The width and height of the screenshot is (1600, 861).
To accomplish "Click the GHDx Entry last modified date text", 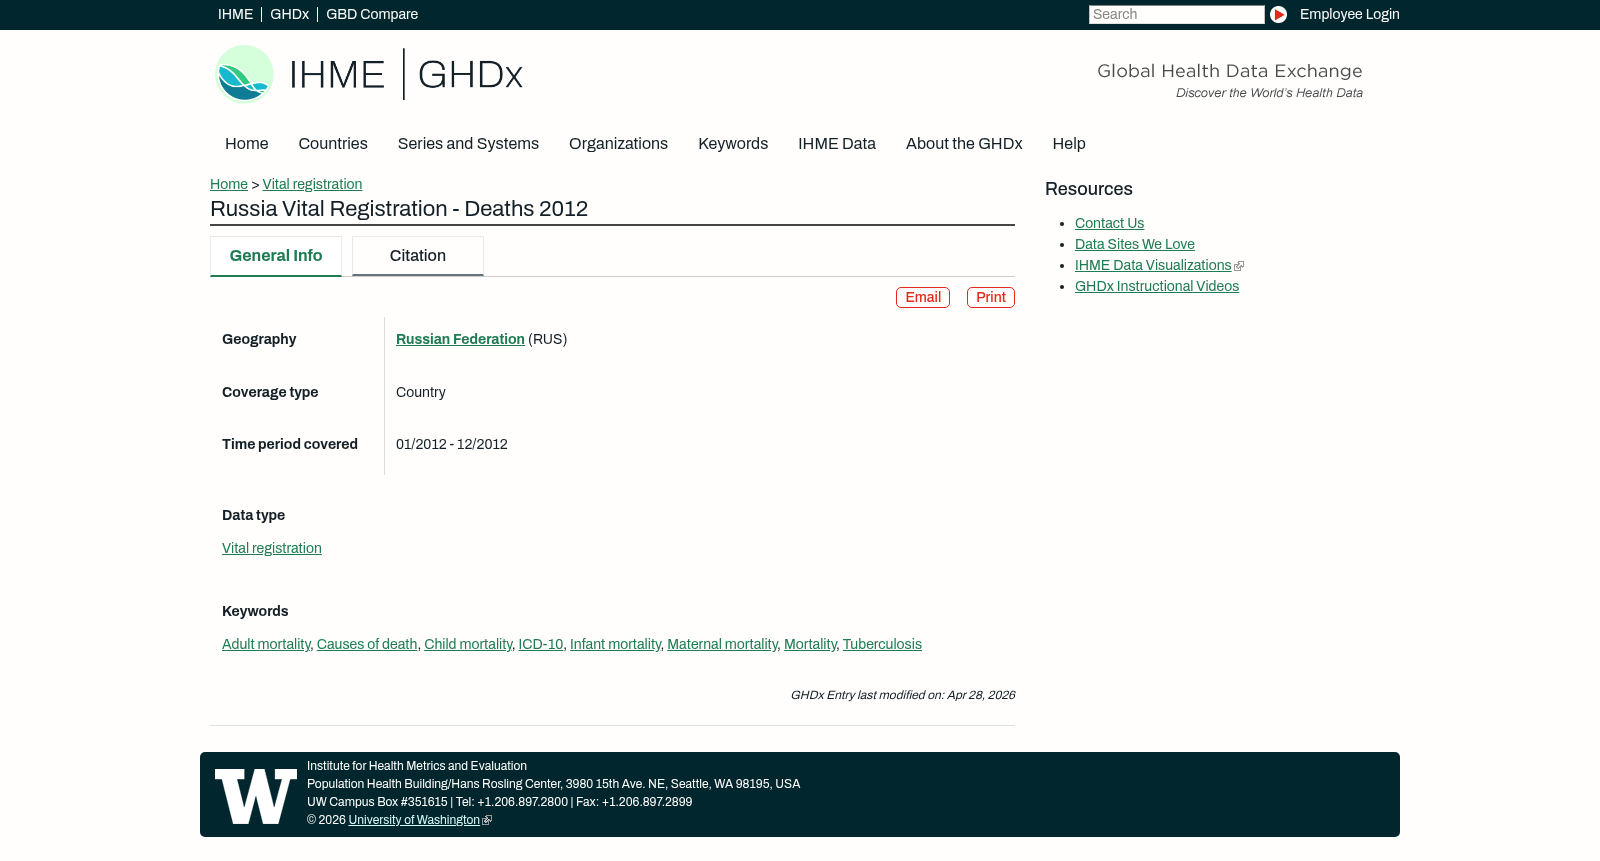I will click(903, 695).
